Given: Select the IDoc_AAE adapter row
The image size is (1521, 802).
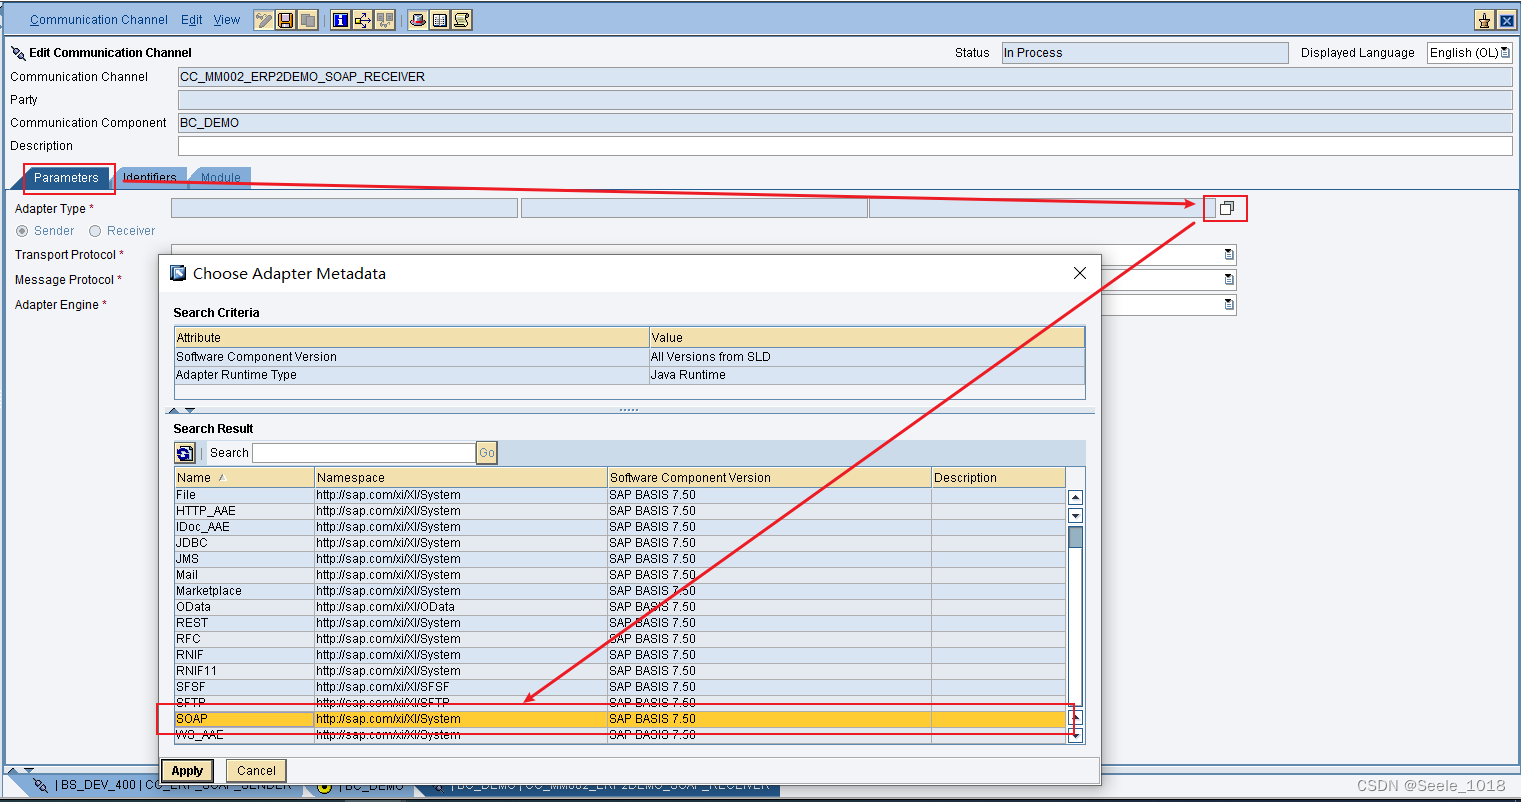Looking at the screenshot, I should [620, 527].
